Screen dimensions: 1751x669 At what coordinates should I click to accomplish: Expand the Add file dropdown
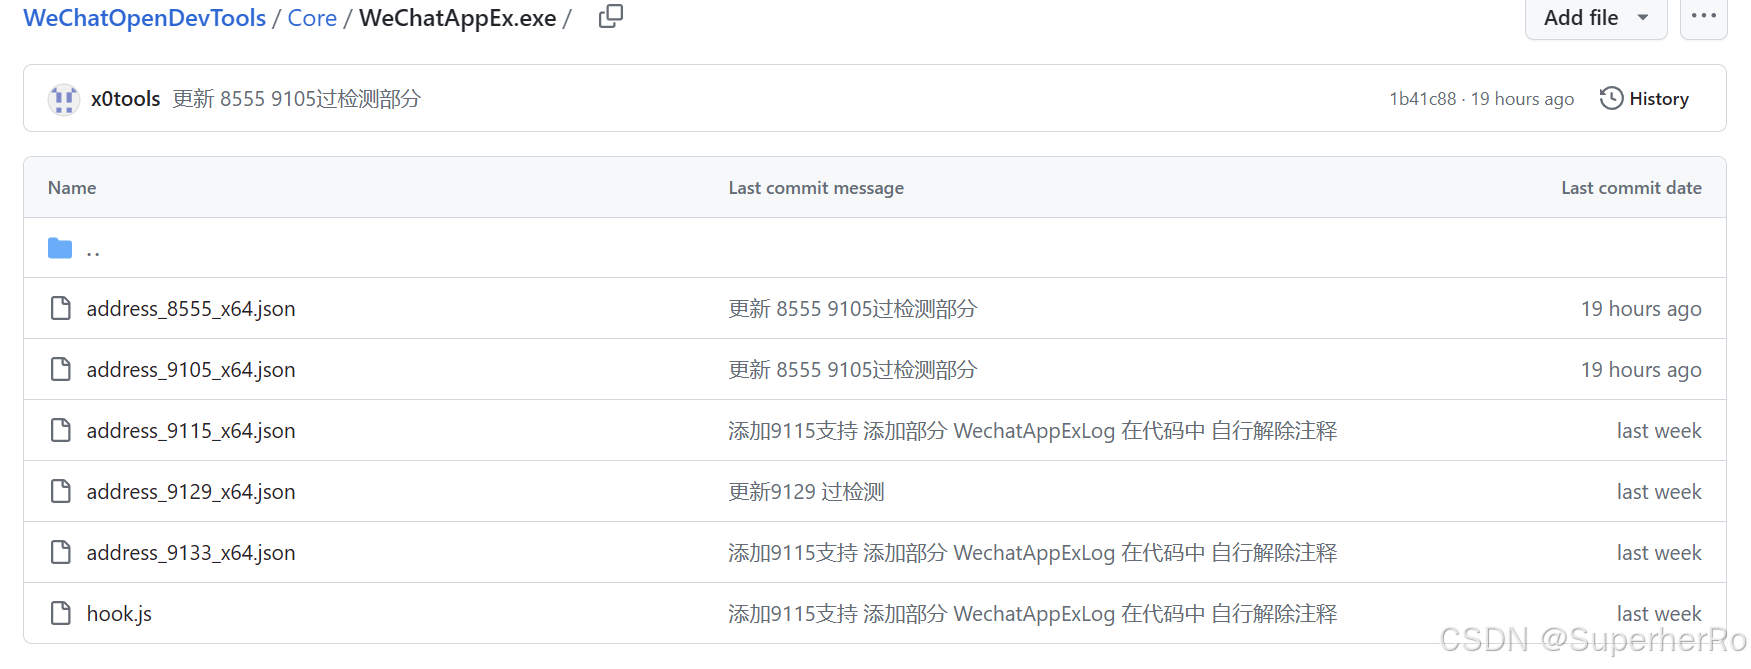click(1596, 17)
